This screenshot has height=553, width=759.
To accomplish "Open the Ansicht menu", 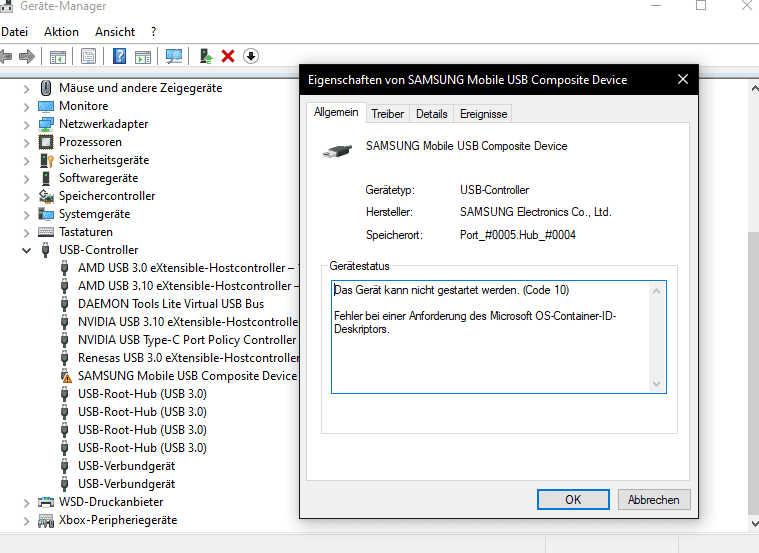I will (115, 32).
